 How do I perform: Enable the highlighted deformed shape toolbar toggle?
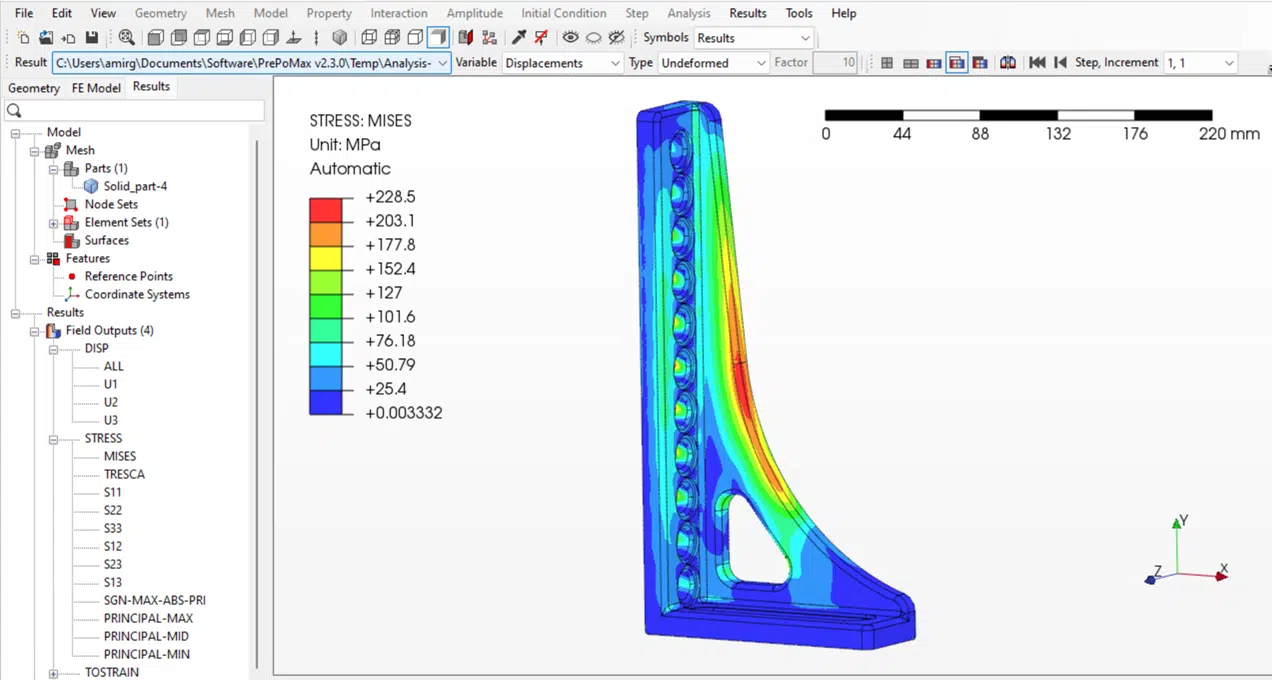coord(437,37)
